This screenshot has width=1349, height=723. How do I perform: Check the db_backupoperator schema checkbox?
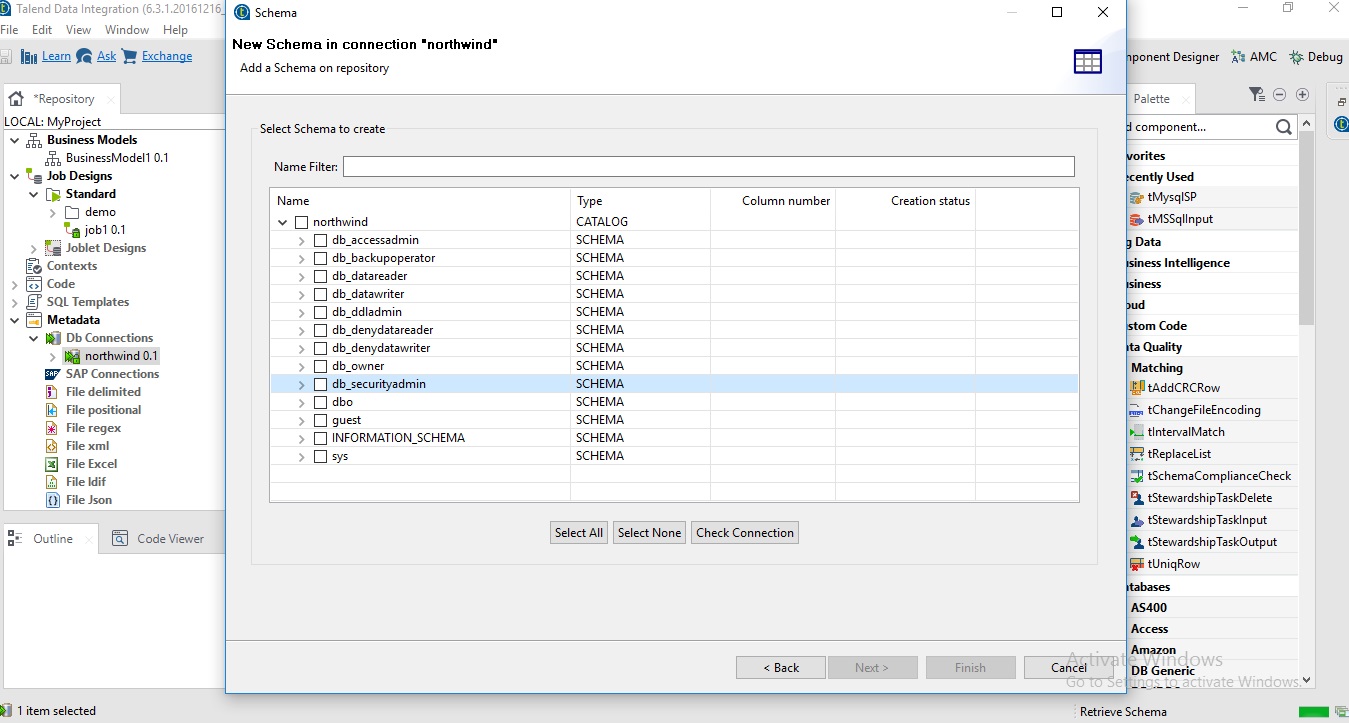(320, 258)
